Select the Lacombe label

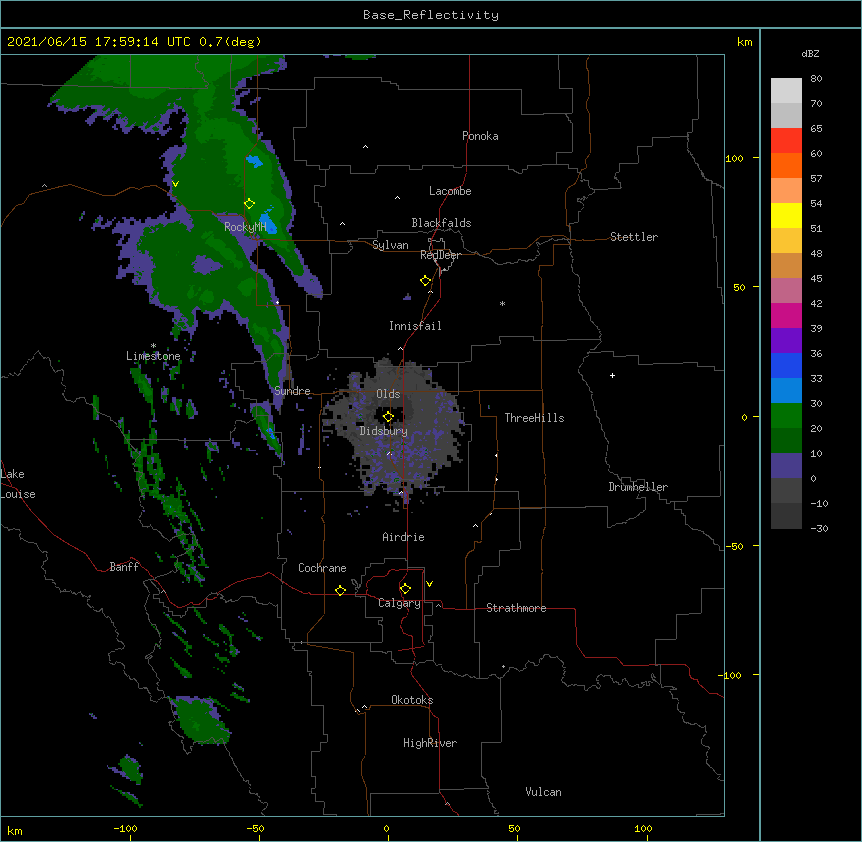point(450,191)
